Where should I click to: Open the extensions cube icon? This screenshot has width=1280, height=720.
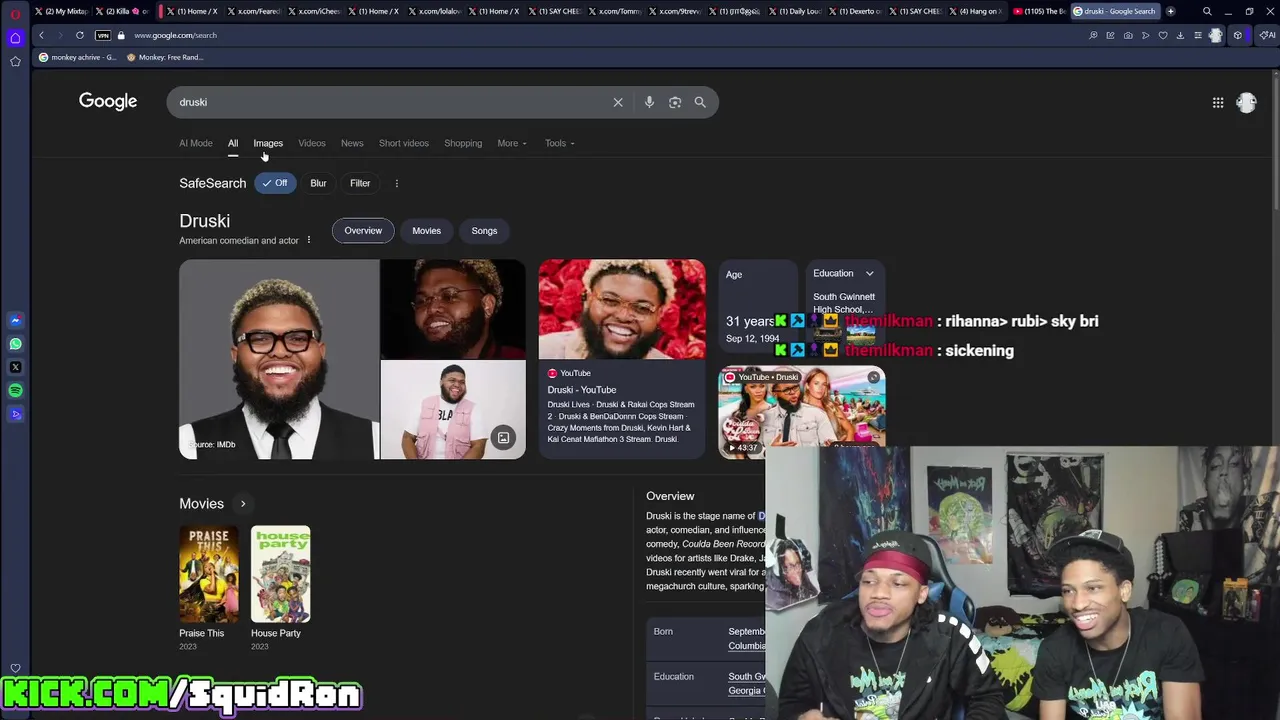tap(1238, 35)
